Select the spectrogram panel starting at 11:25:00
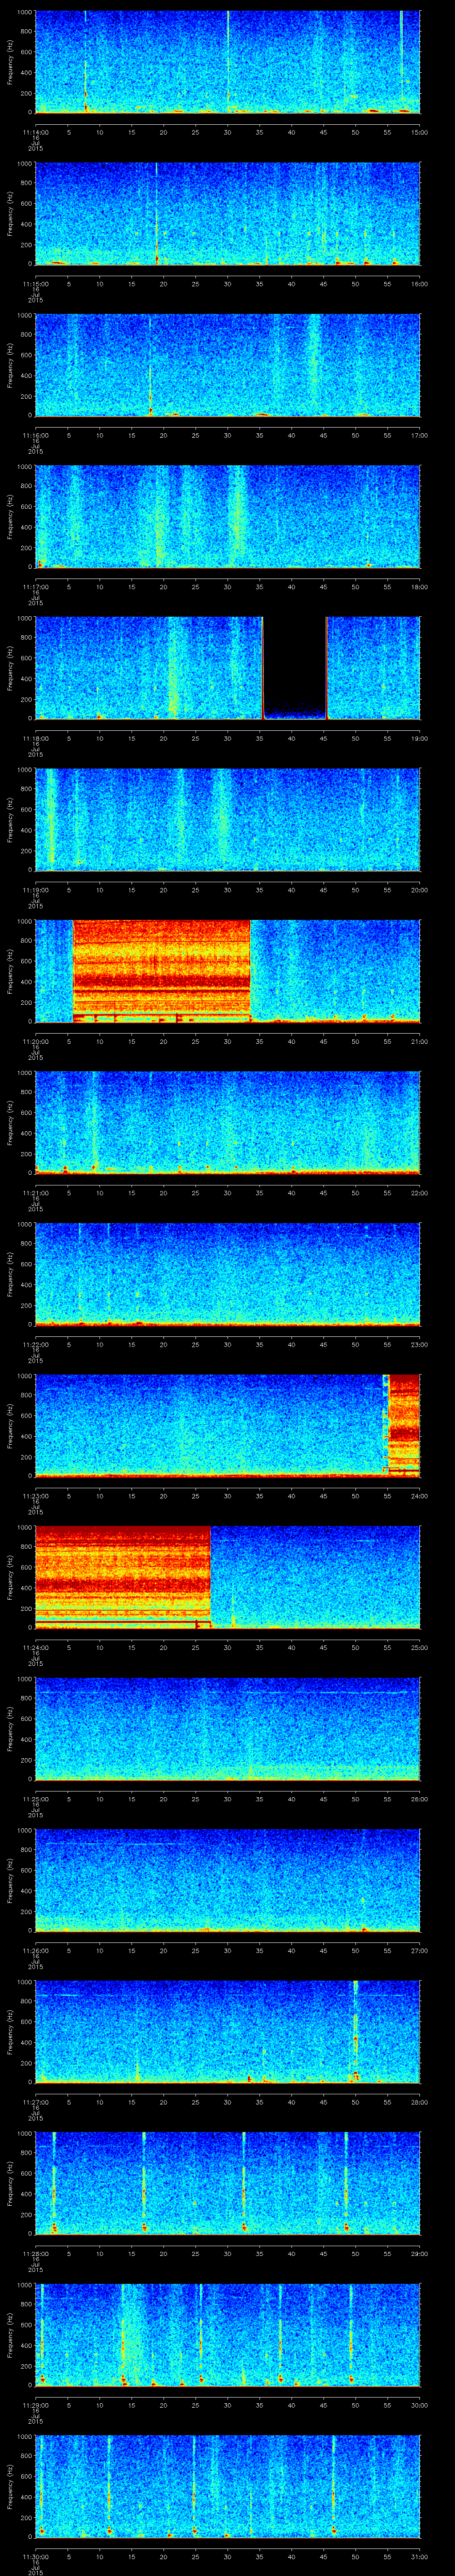This screenshot has width=455, height=2576. click(x=228, y=1728)
